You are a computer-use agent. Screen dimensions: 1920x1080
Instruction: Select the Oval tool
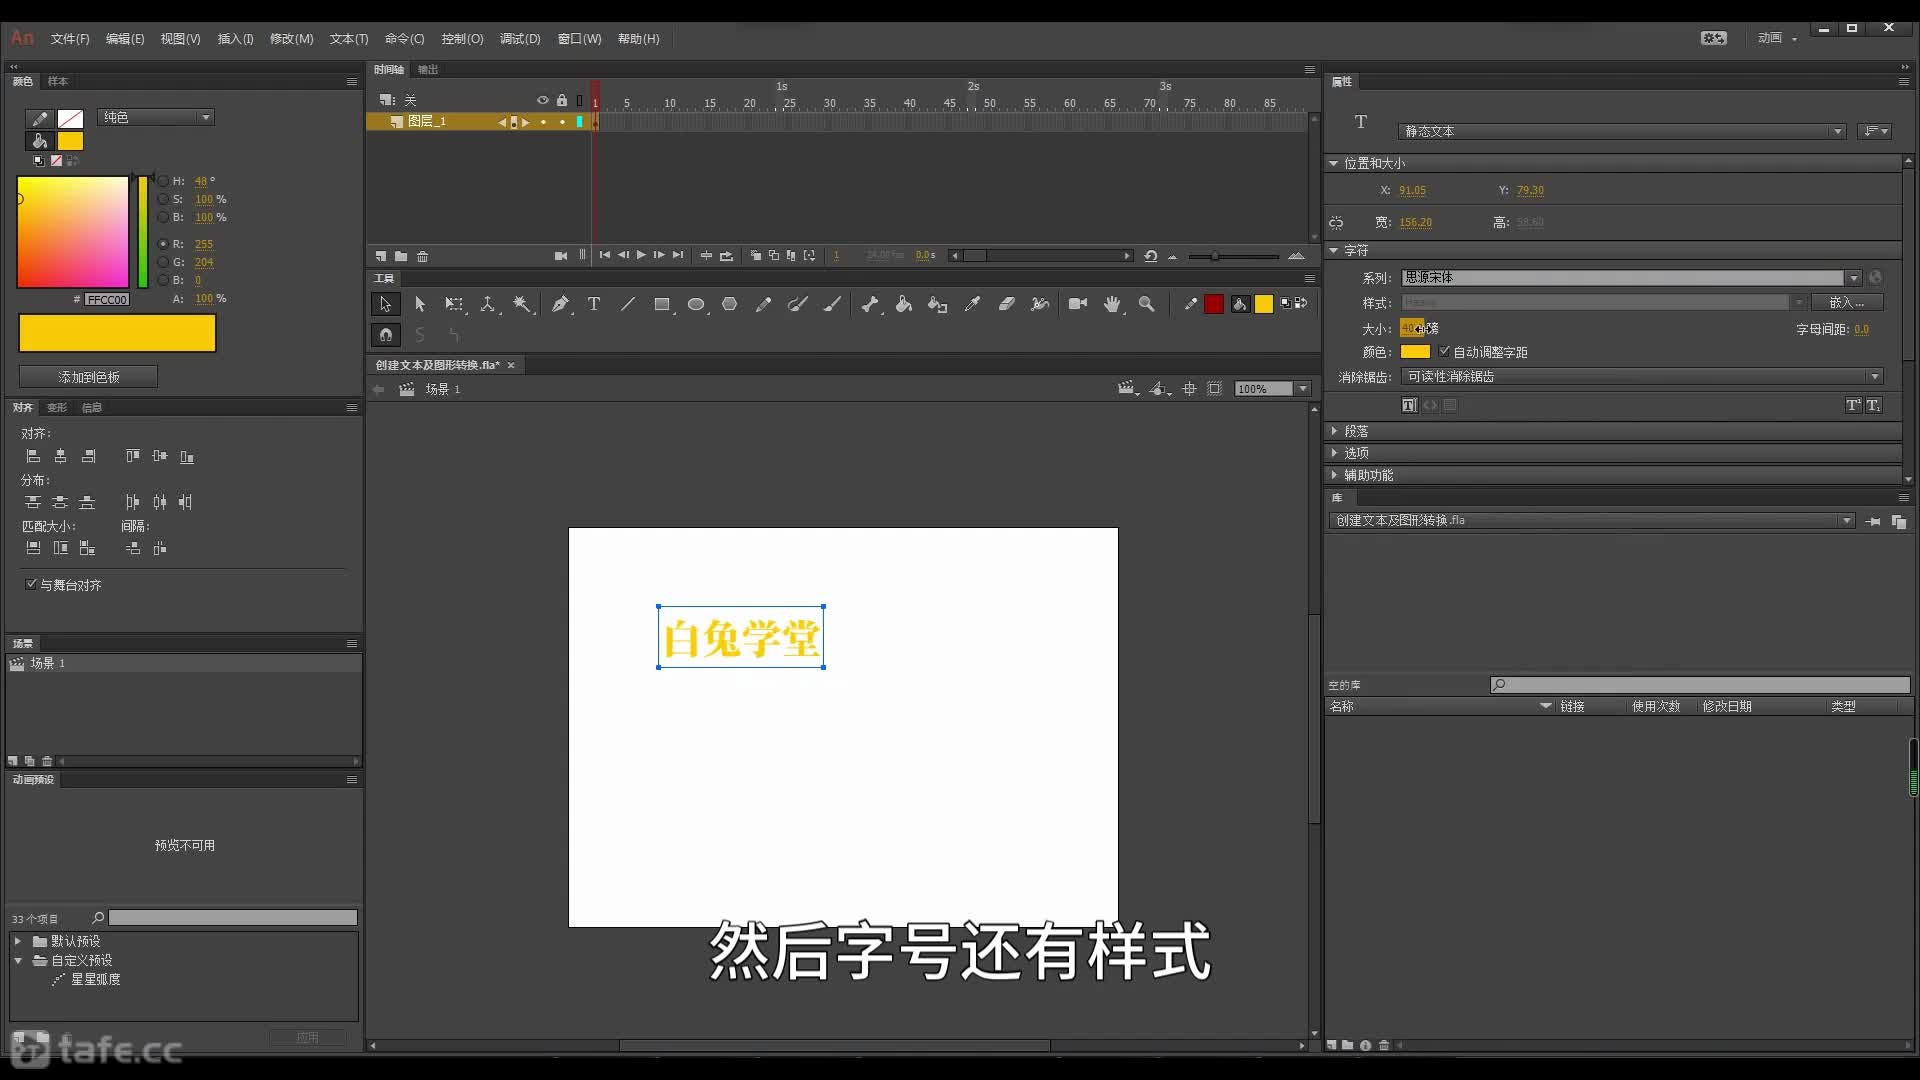(696, 304)
